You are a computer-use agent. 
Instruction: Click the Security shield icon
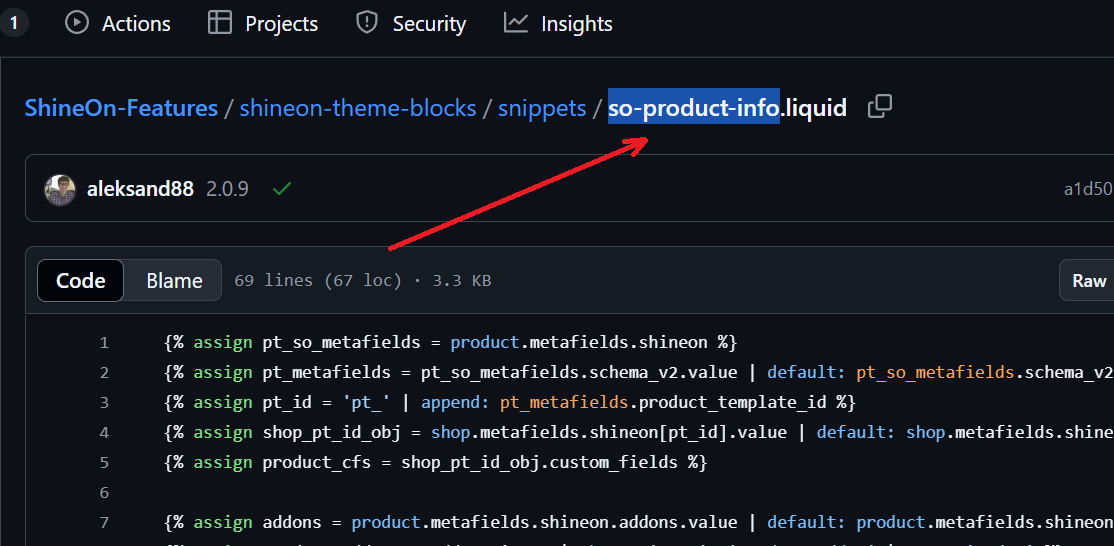pyautogui.click(x=367, y=23)
